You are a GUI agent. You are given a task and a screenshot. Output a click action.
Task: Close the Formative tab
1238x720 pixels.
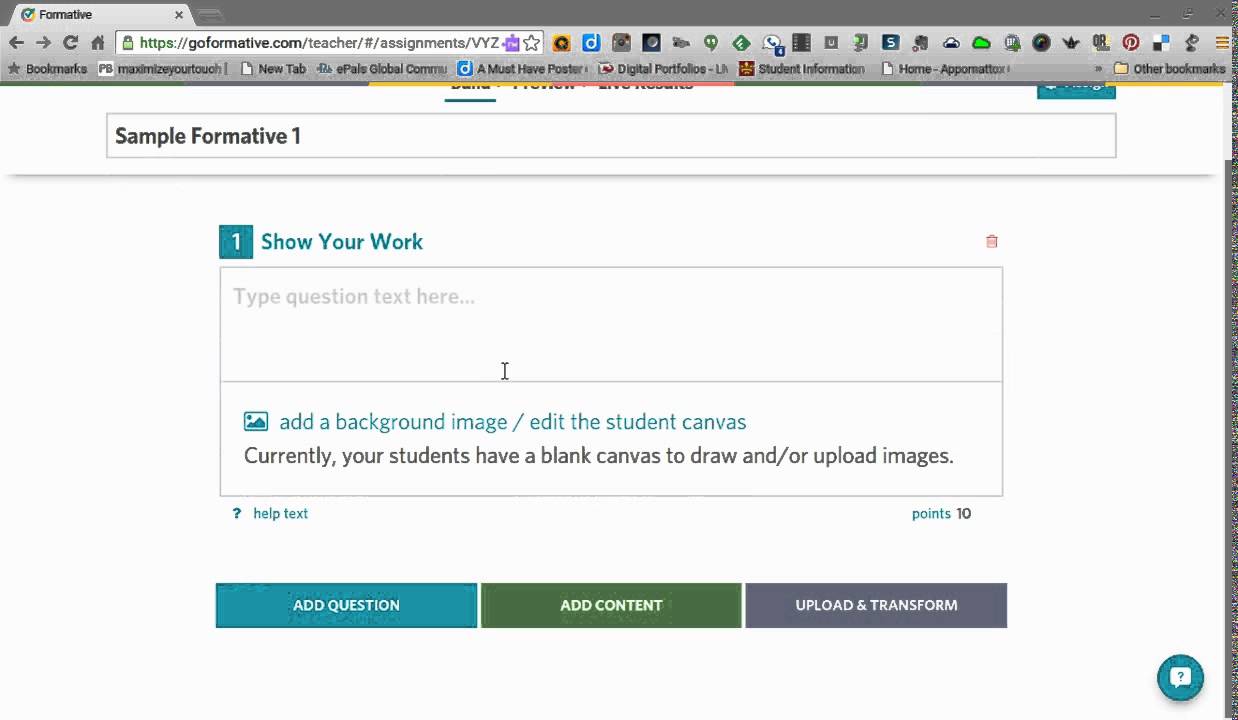179,15
